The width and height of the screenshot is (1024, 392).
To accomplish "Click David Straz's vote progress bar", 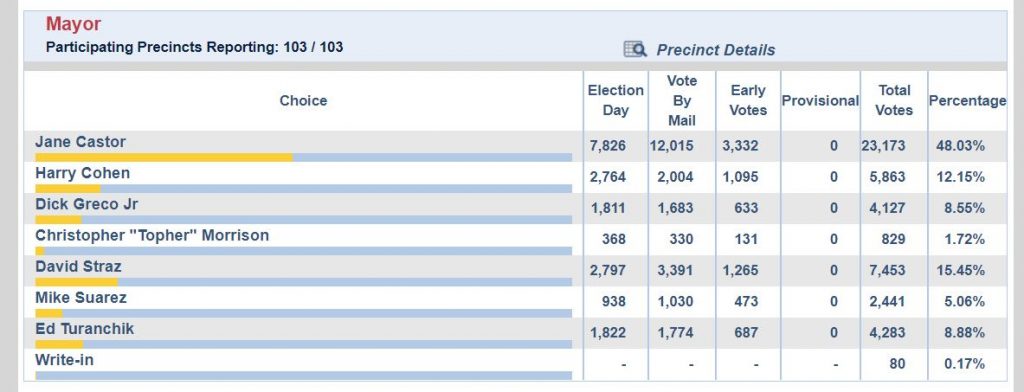I will 304,282.
